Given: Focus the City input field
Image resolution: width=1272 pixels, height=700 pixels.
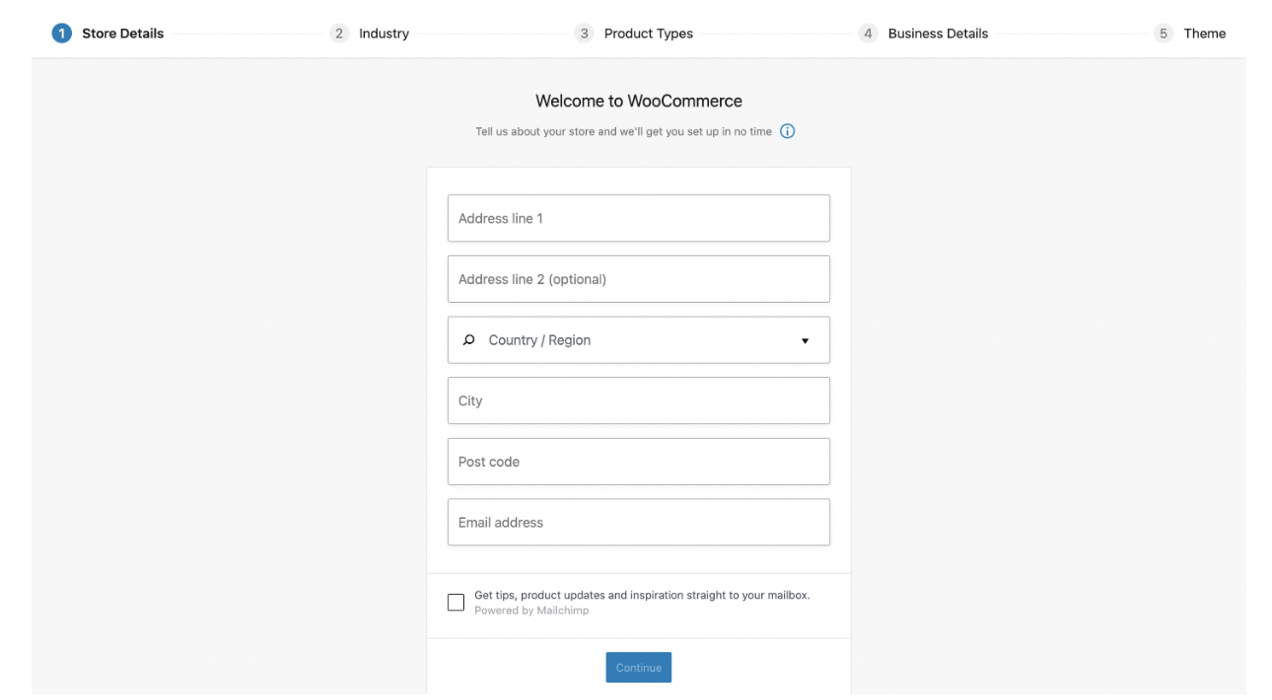Looking at the screenshot, I should (638, 400).
